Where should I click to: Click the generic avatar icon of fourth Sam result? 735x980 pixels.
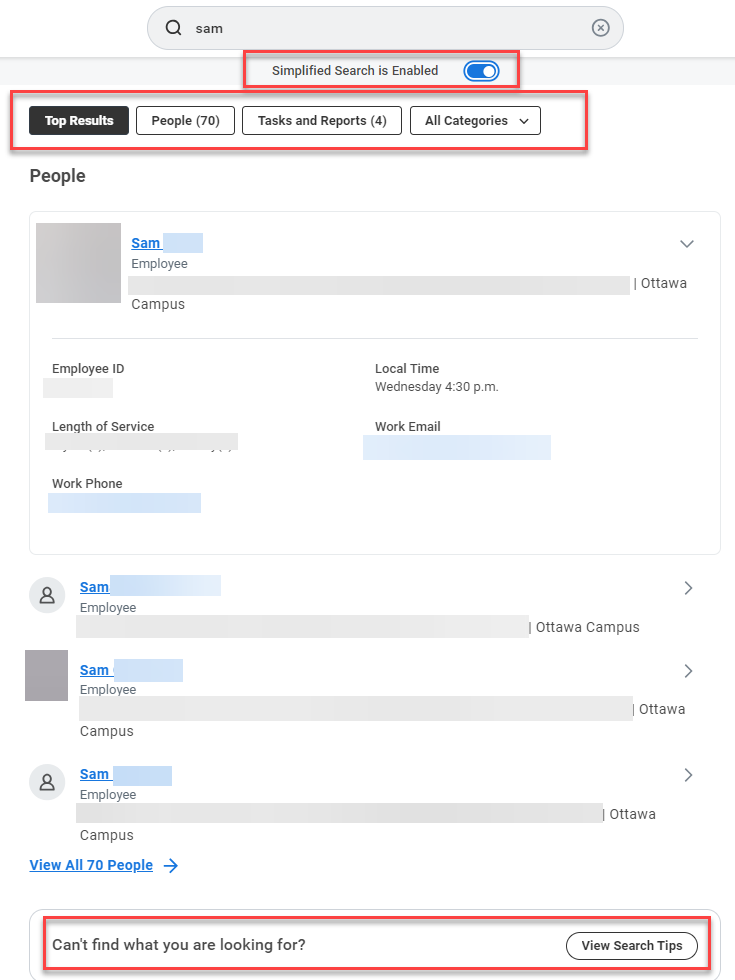[x=46, y=782]
